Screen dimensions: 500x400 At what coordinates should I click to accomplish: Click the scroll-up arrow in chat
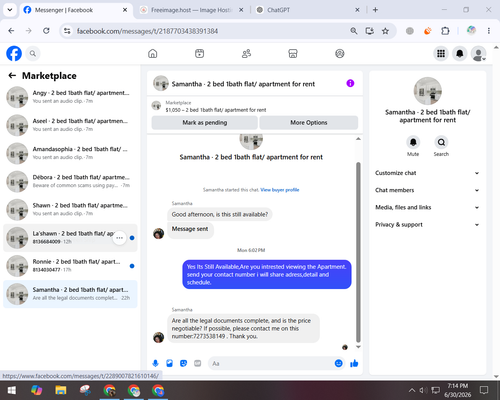[358, 139]
